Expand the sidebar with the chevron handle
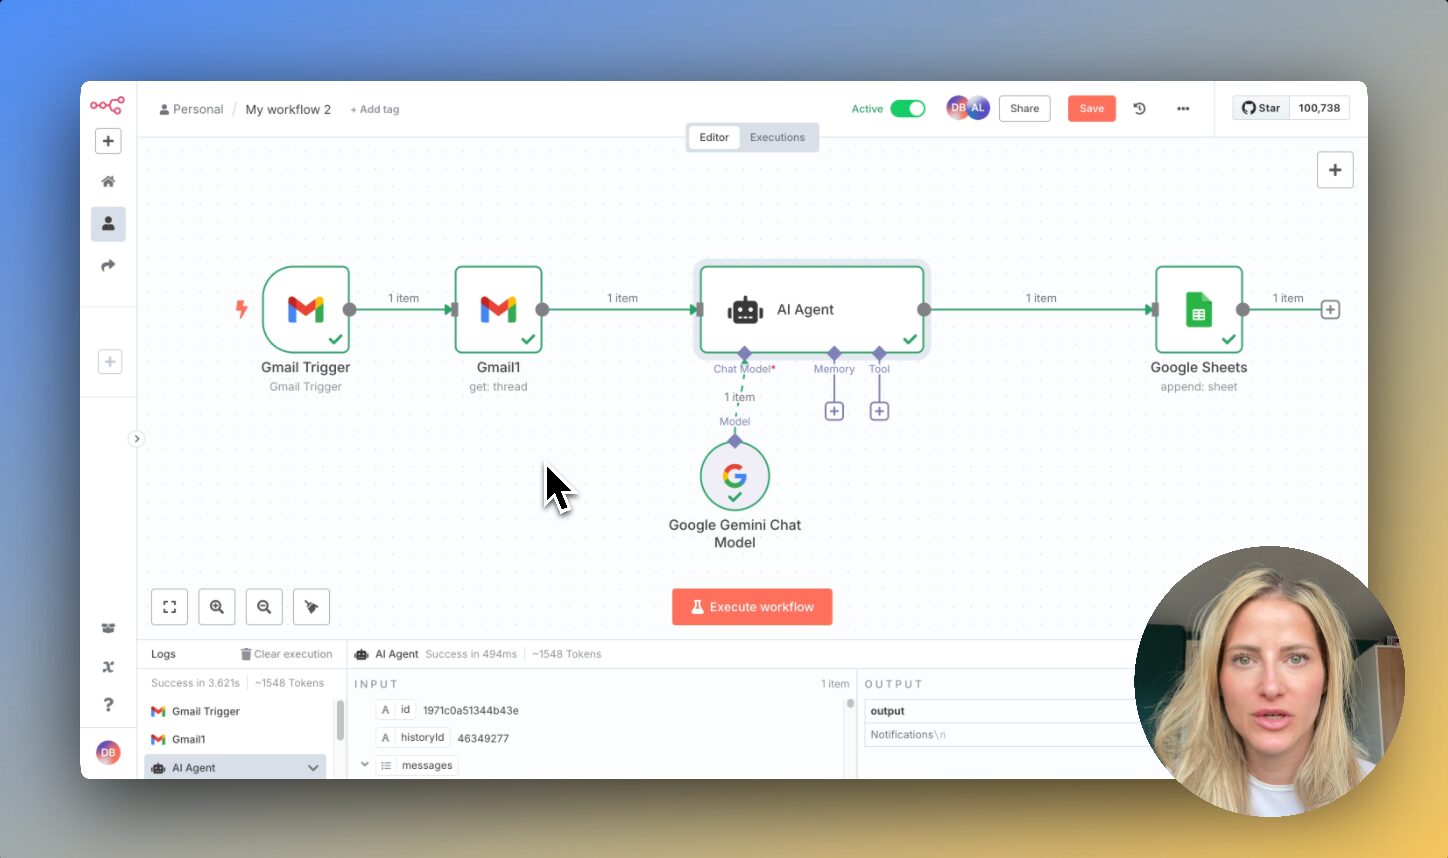This screenshot has height=858, width=1448. click(137, 438)
